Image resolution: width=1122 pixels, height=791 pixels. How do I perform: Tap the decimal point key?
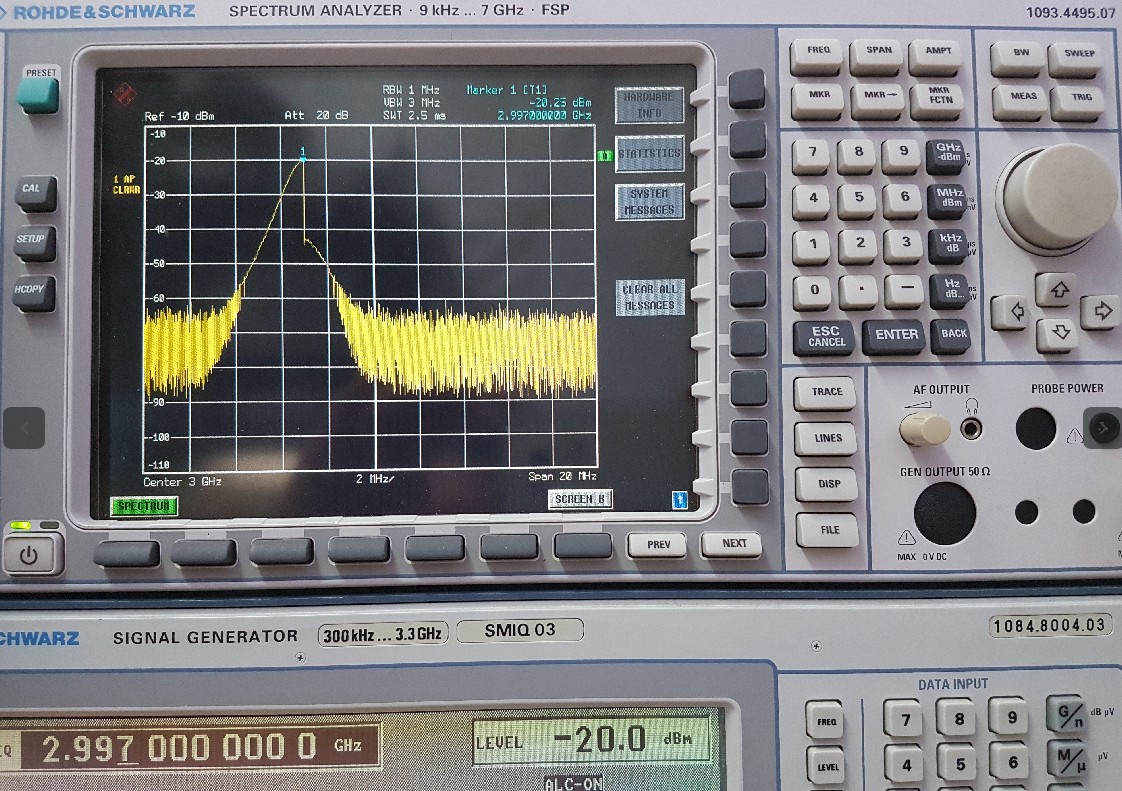859,293
